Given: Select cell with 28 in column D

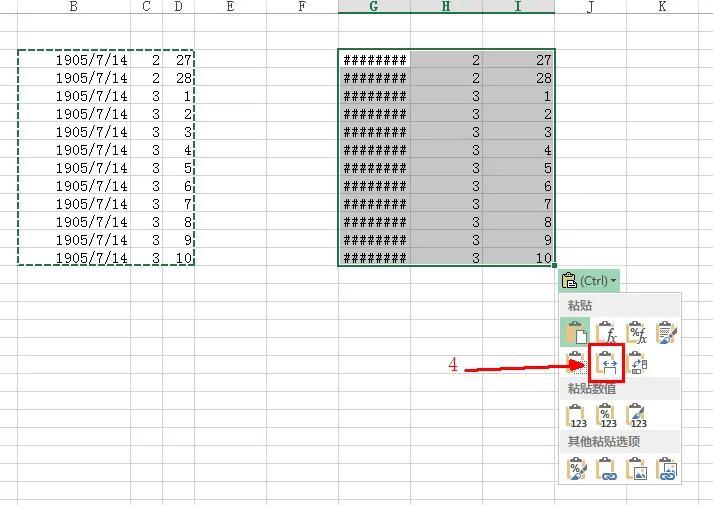Looking at the screenshot, I should [x=181, y=78].
